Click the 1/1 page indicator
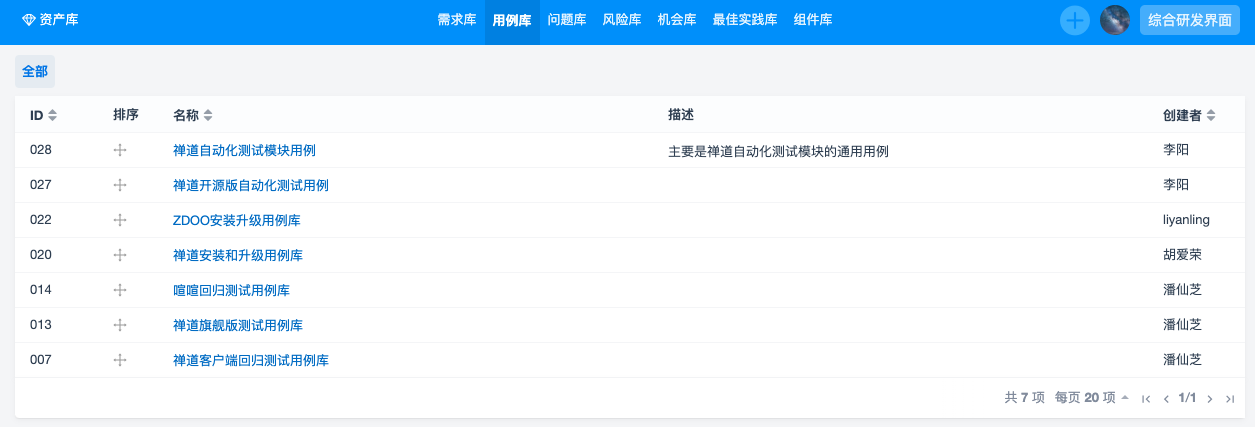Image resolution: width=1255 pixels, height=427 pixels. click(1188, 398)
